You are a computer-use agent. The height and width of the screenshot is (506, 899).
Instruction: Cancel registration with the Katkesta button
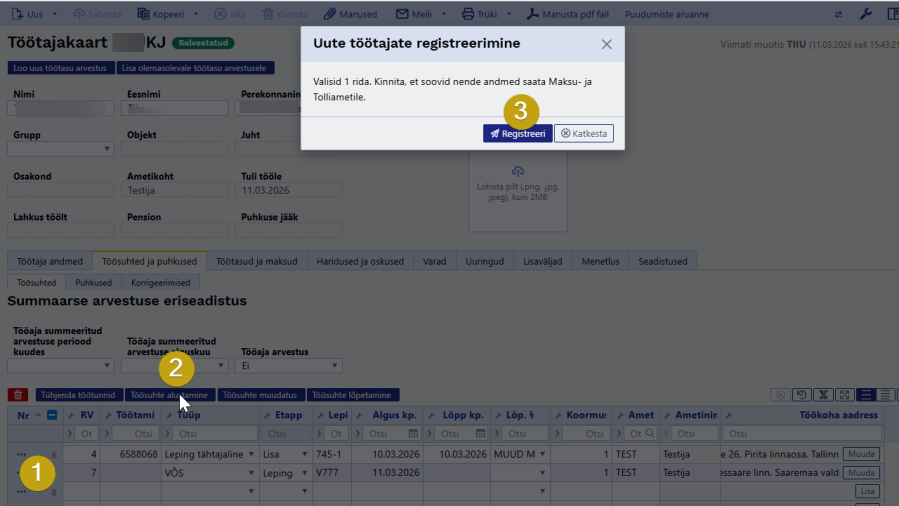pyautogui.click(x=584, y=133)
